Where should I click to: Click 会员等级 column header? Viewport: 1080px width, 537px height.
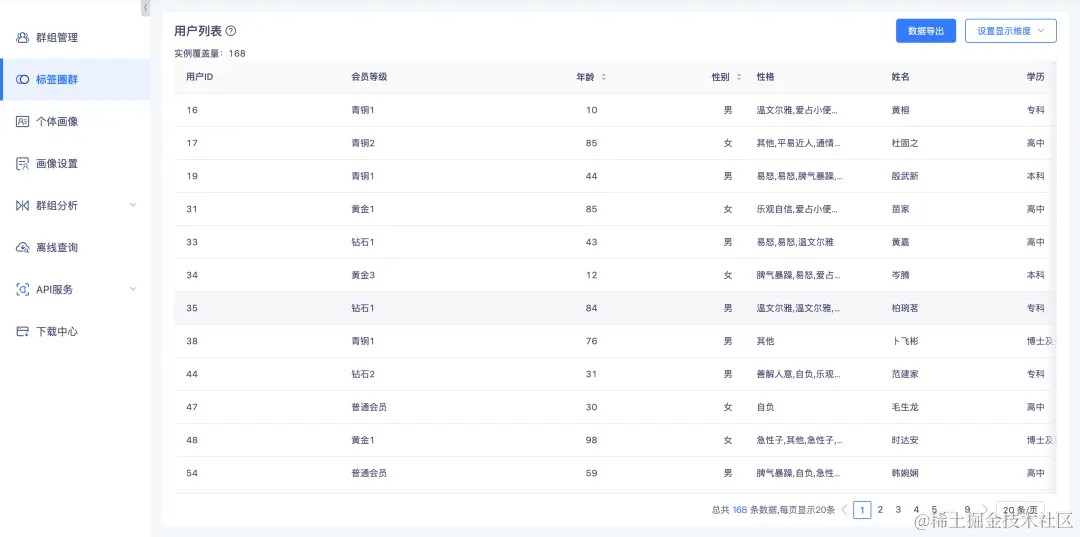[x=369, y=77]
